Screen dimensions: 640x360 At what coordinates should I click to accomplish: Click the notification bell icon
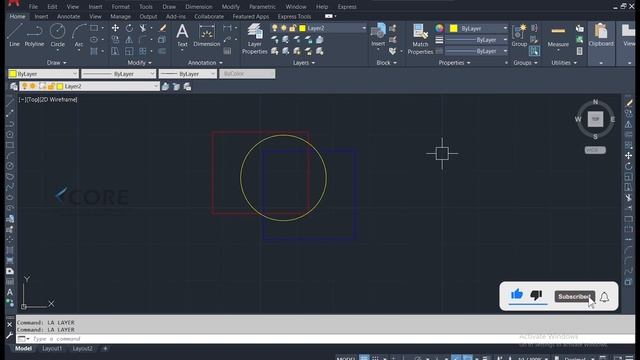coord(604,297)
